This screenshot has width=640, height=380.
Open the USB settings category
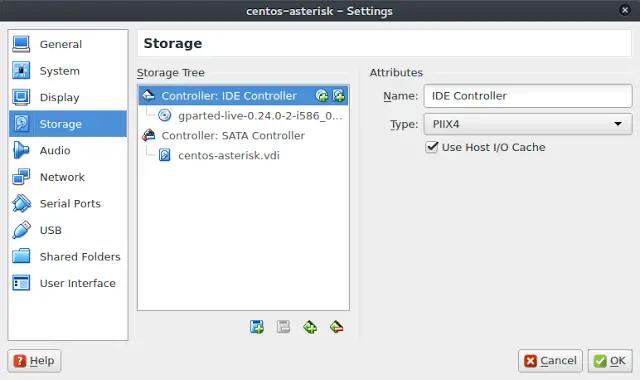pyautogui.click(x=68, y=230)
